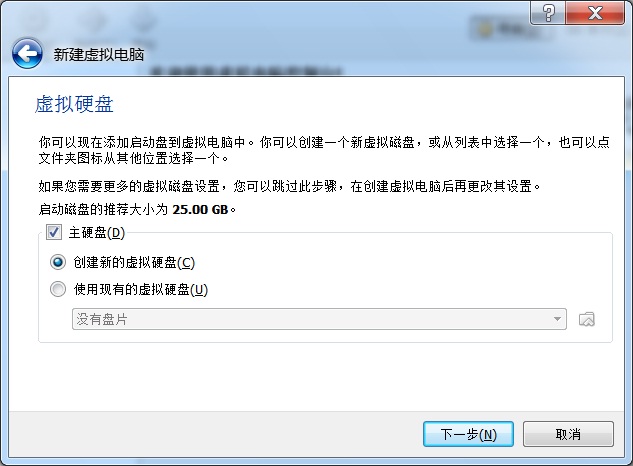Click the recommended 25.00 GB size text
Screen dimensions: 633x466
[x=200, y=210]
